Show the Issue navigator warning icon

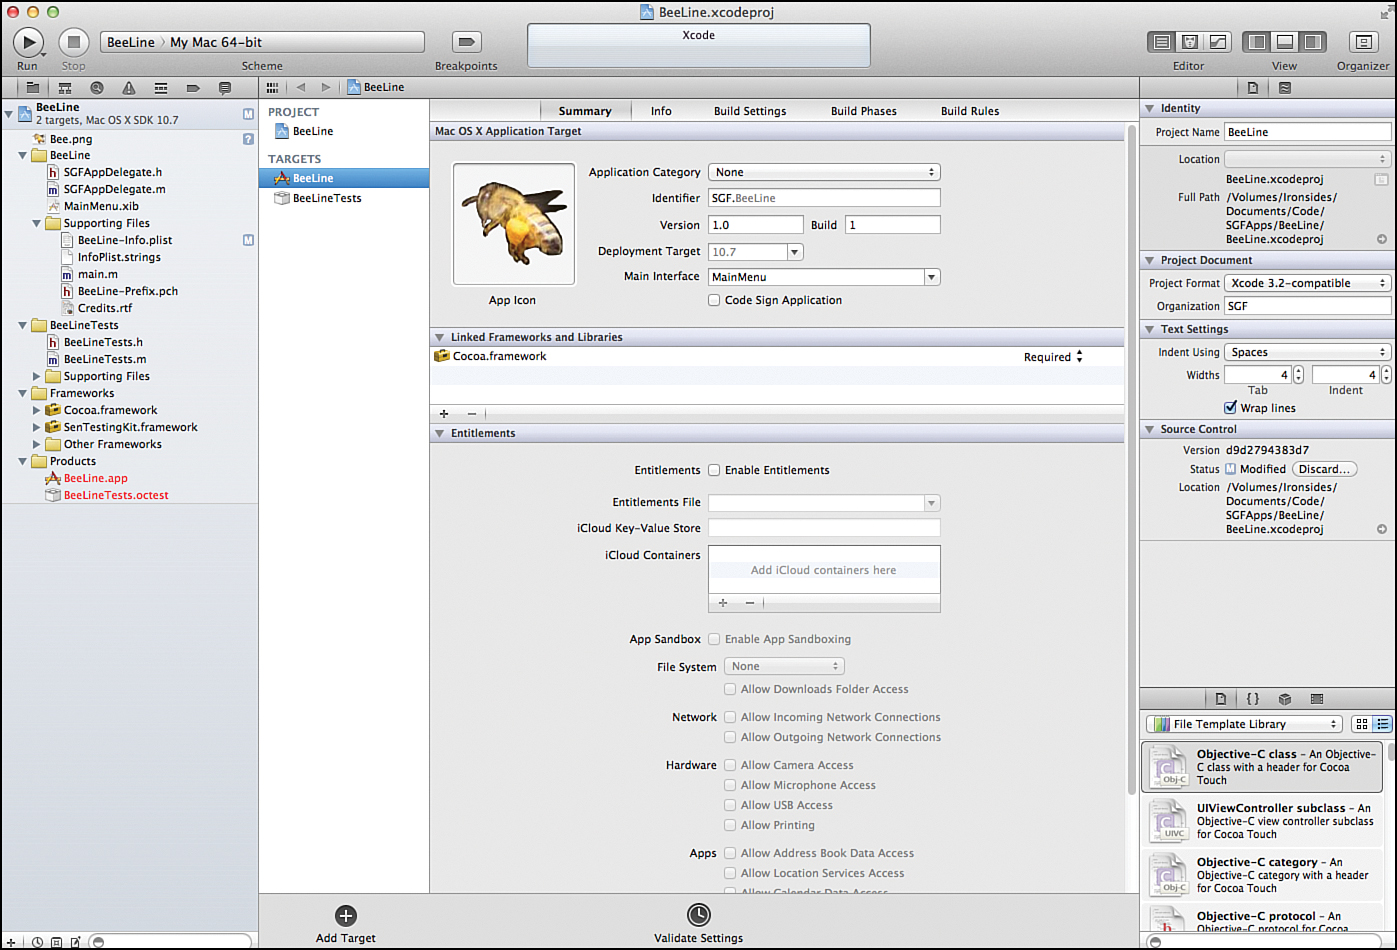point(129,88)
